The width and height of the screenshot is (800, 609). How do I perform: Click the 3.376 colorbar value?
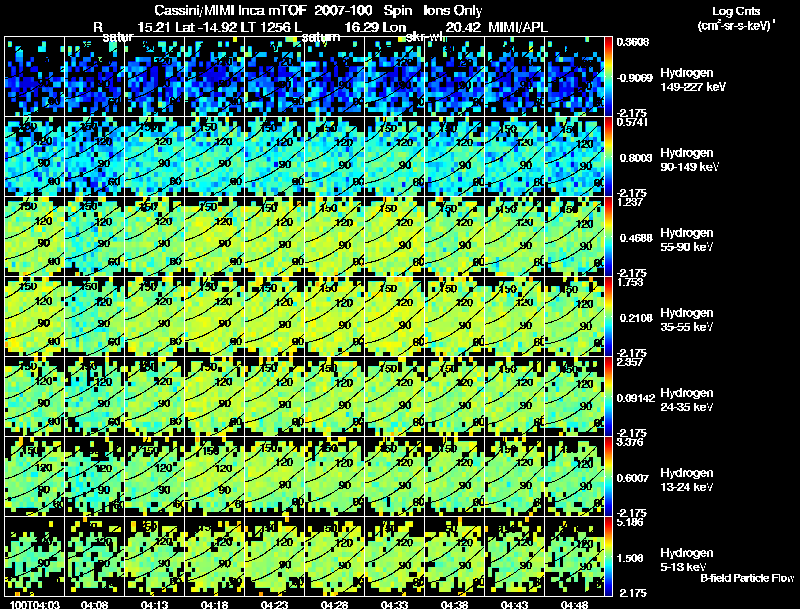[630, 442]
